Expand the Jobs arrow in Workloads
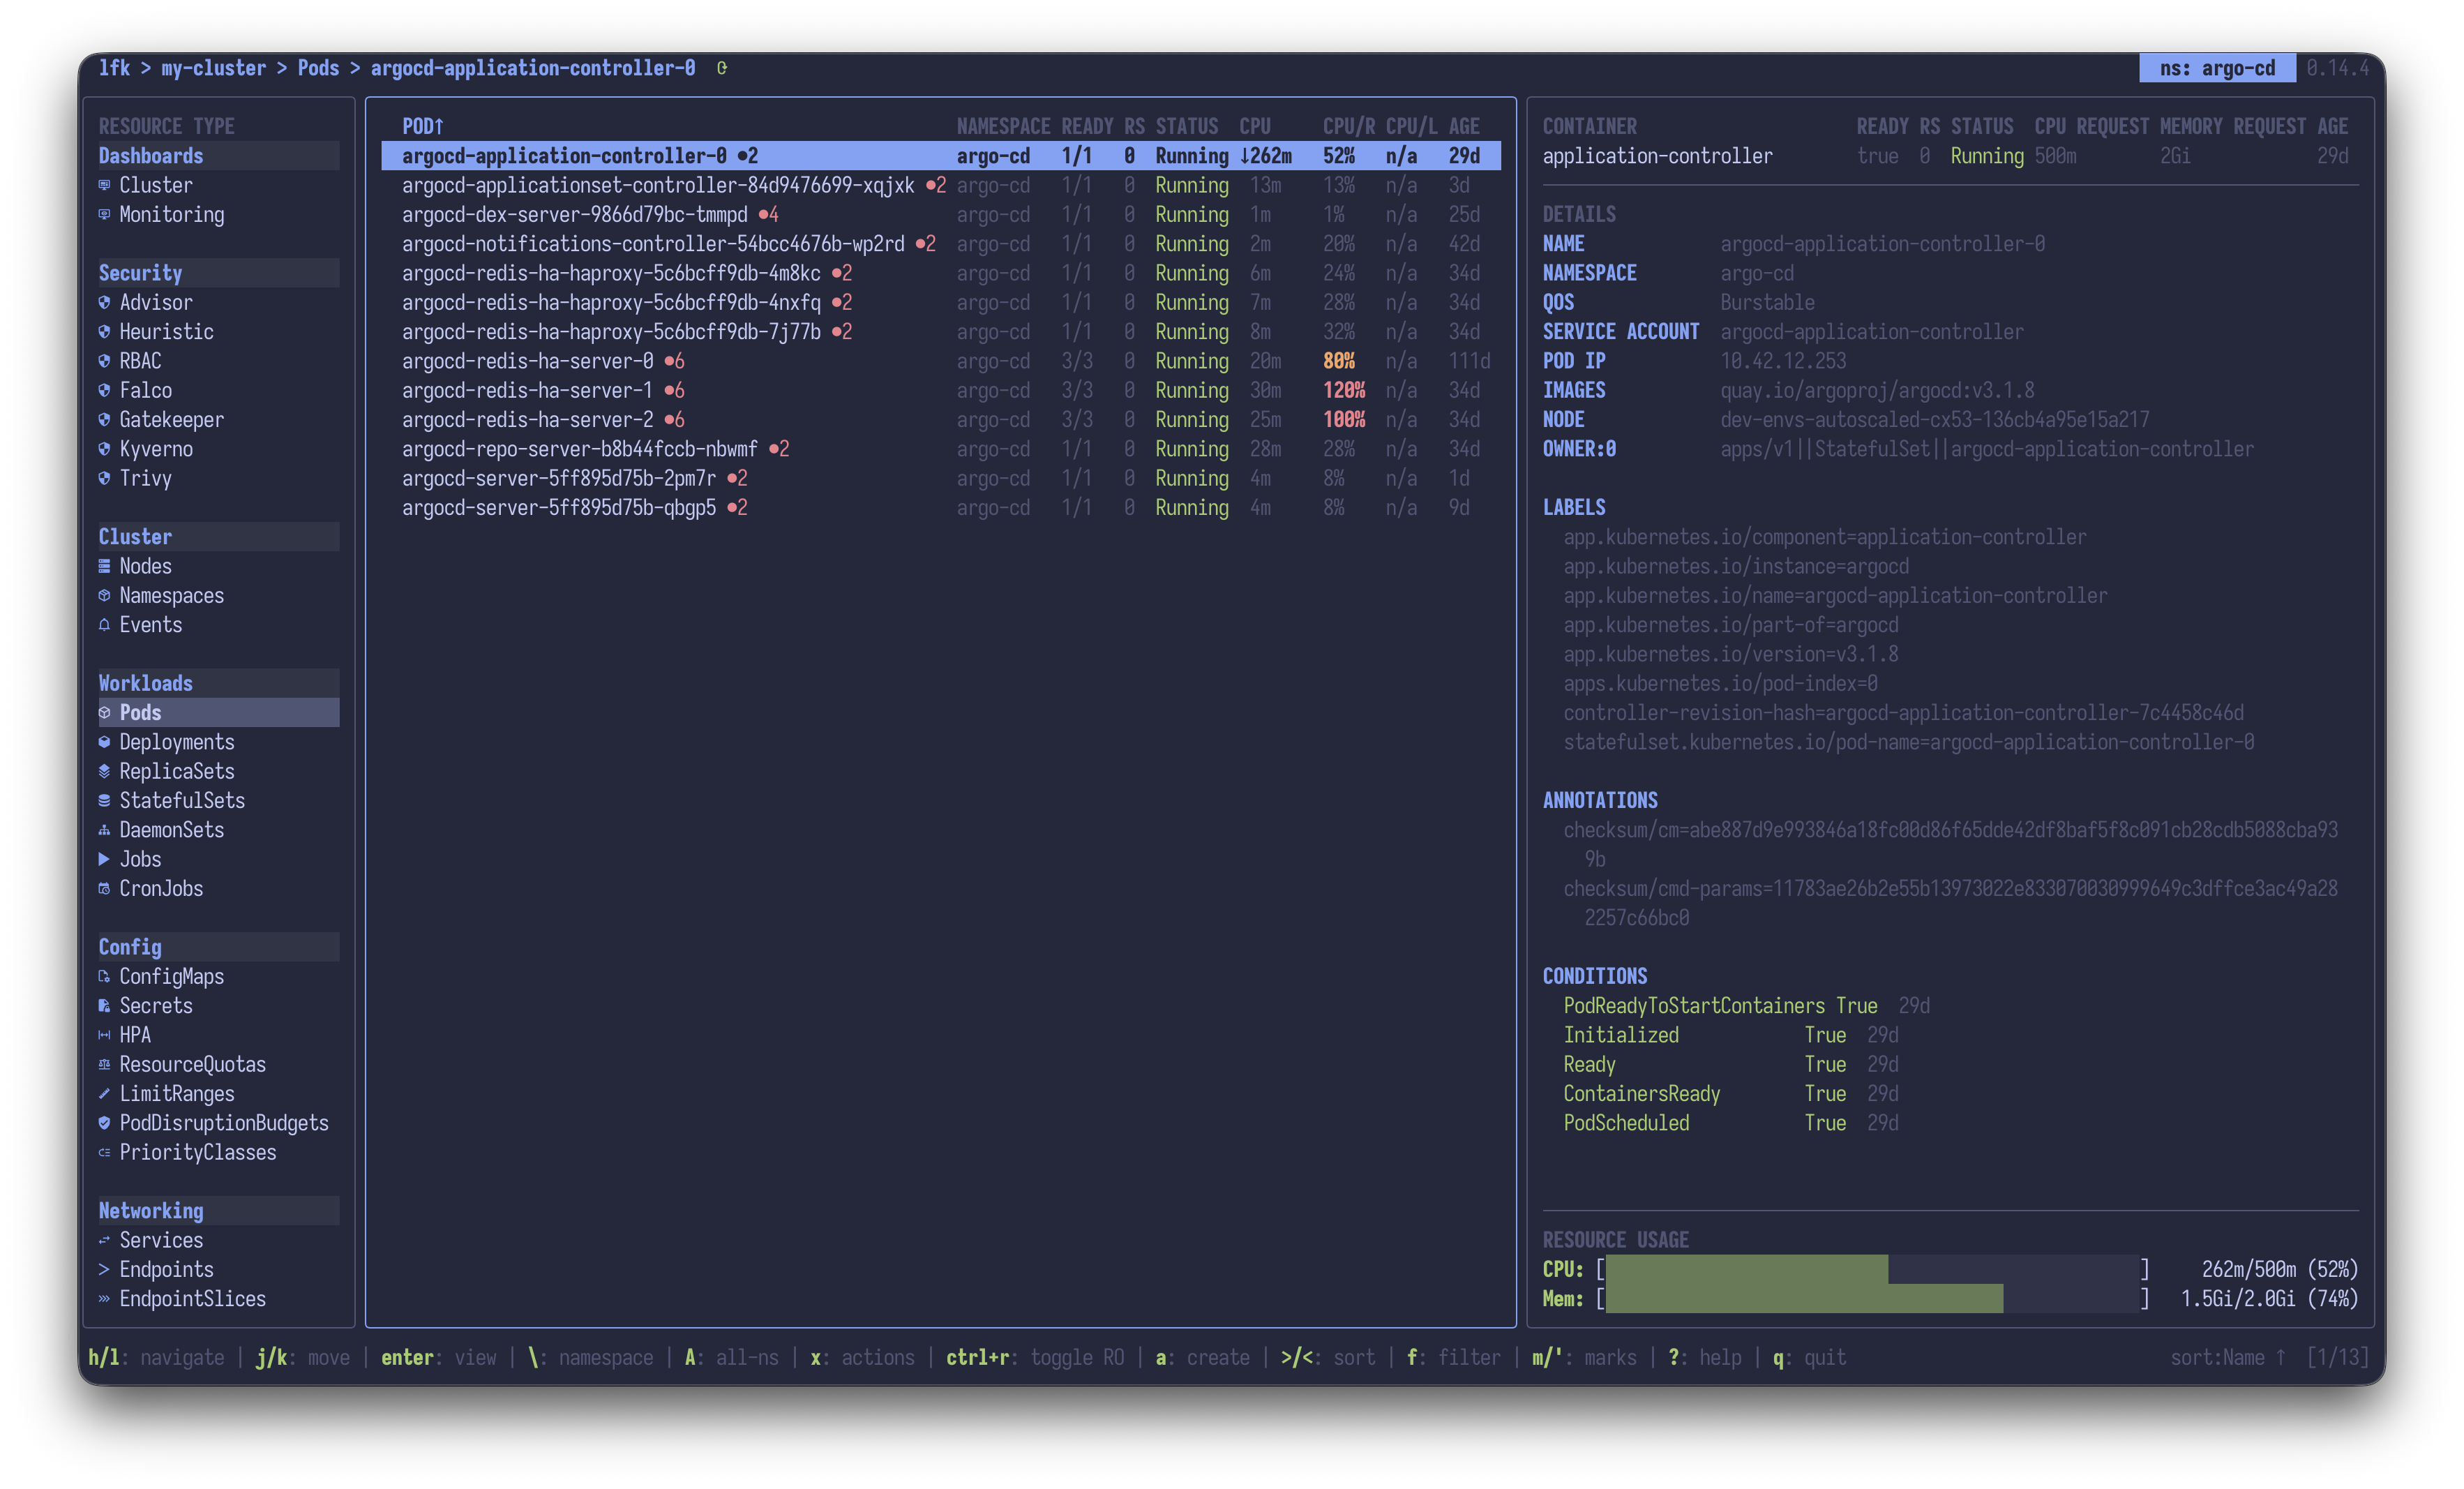The image size is (2464, 1489). click(x=104, y=859)
